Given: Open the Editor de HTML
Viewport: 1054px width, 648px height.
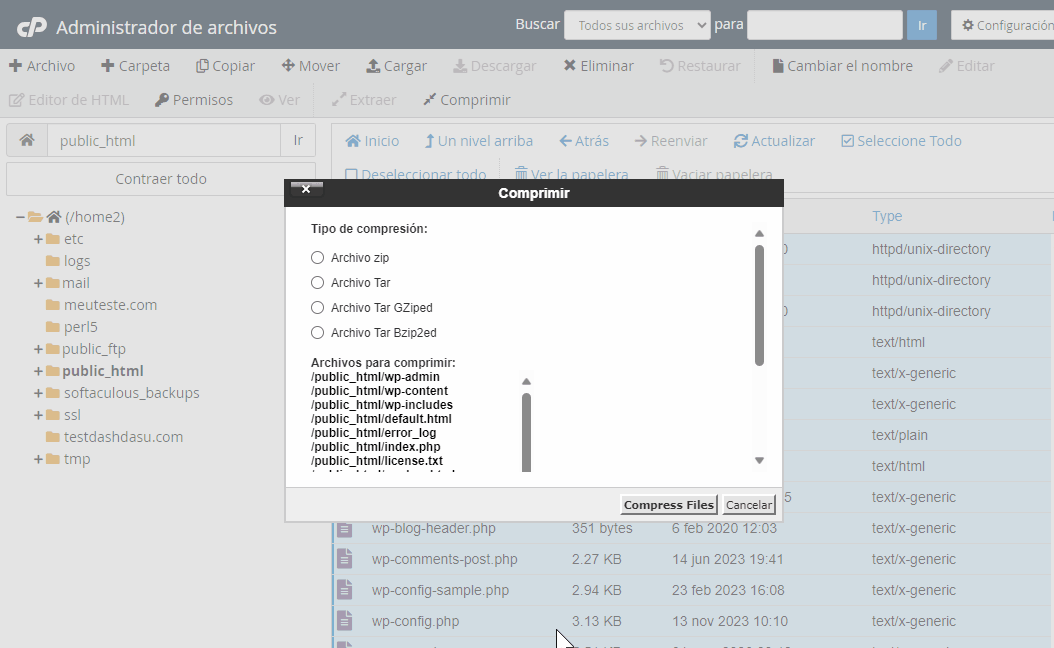Looking at the screenshot, I should 69,99.
